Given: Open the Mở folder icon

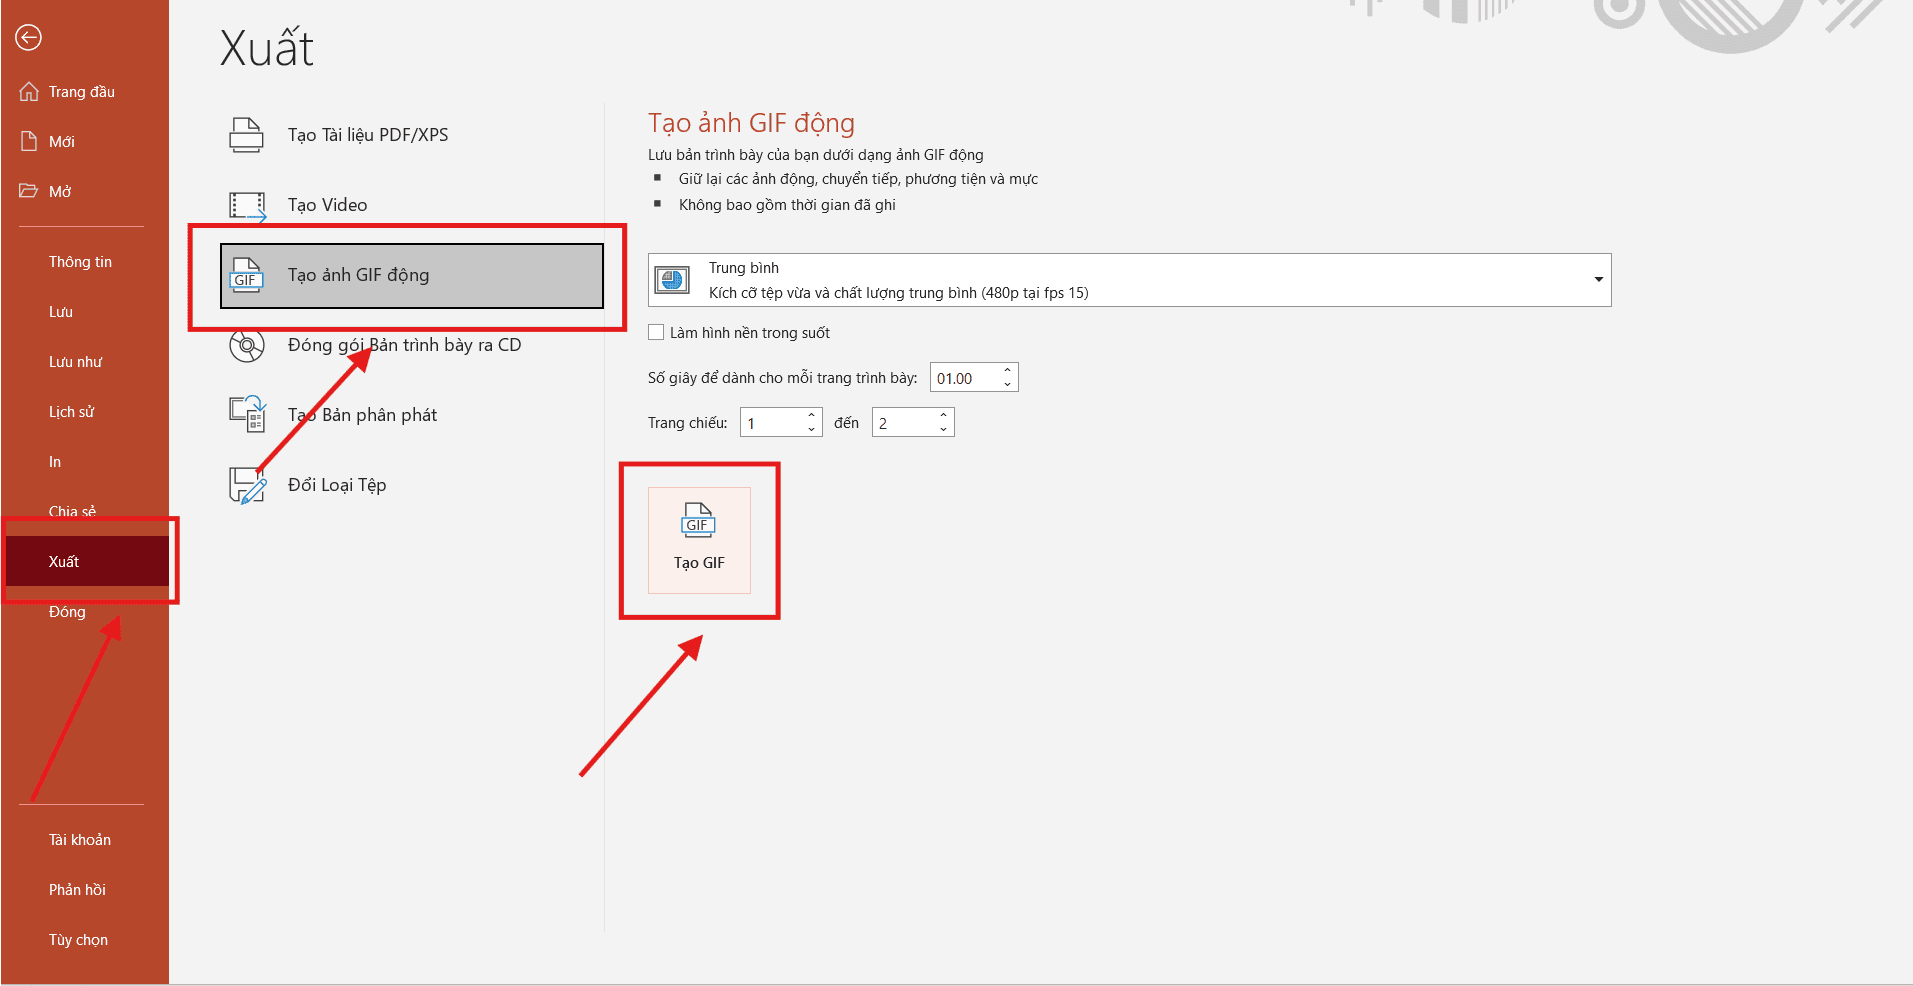Looking at the screenshot, I should tap(29, 190).
